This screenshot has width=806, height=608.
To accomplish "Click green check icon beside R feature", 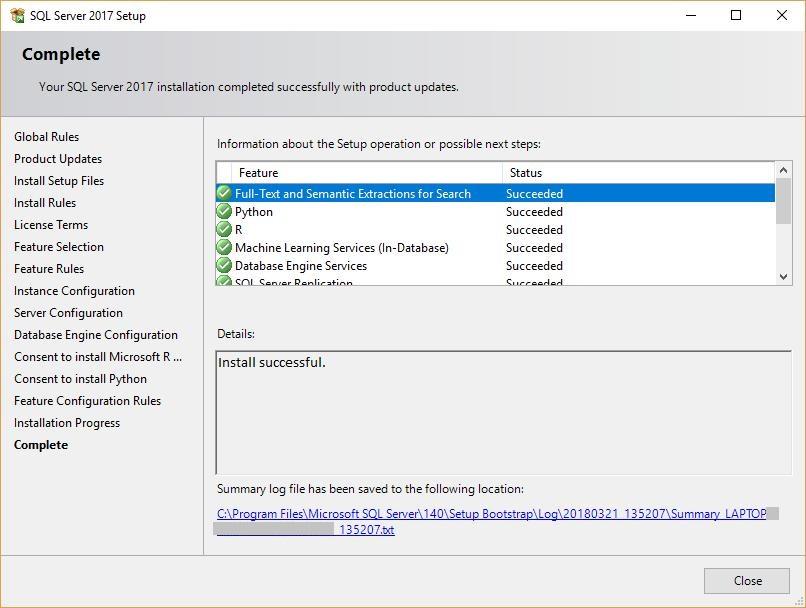I will tap(224, 229).
